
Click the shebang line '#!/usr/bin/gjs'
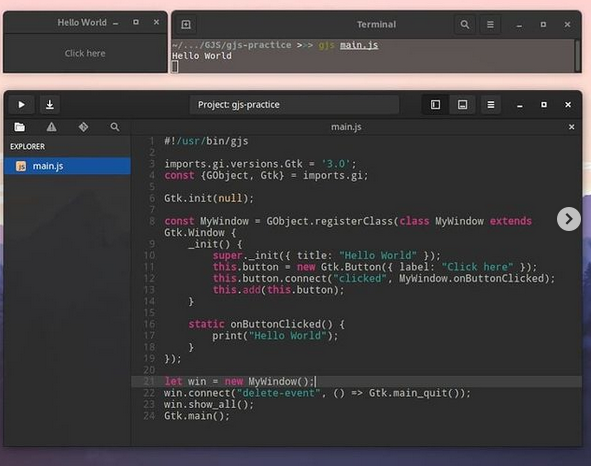click(x=206, y=141)
